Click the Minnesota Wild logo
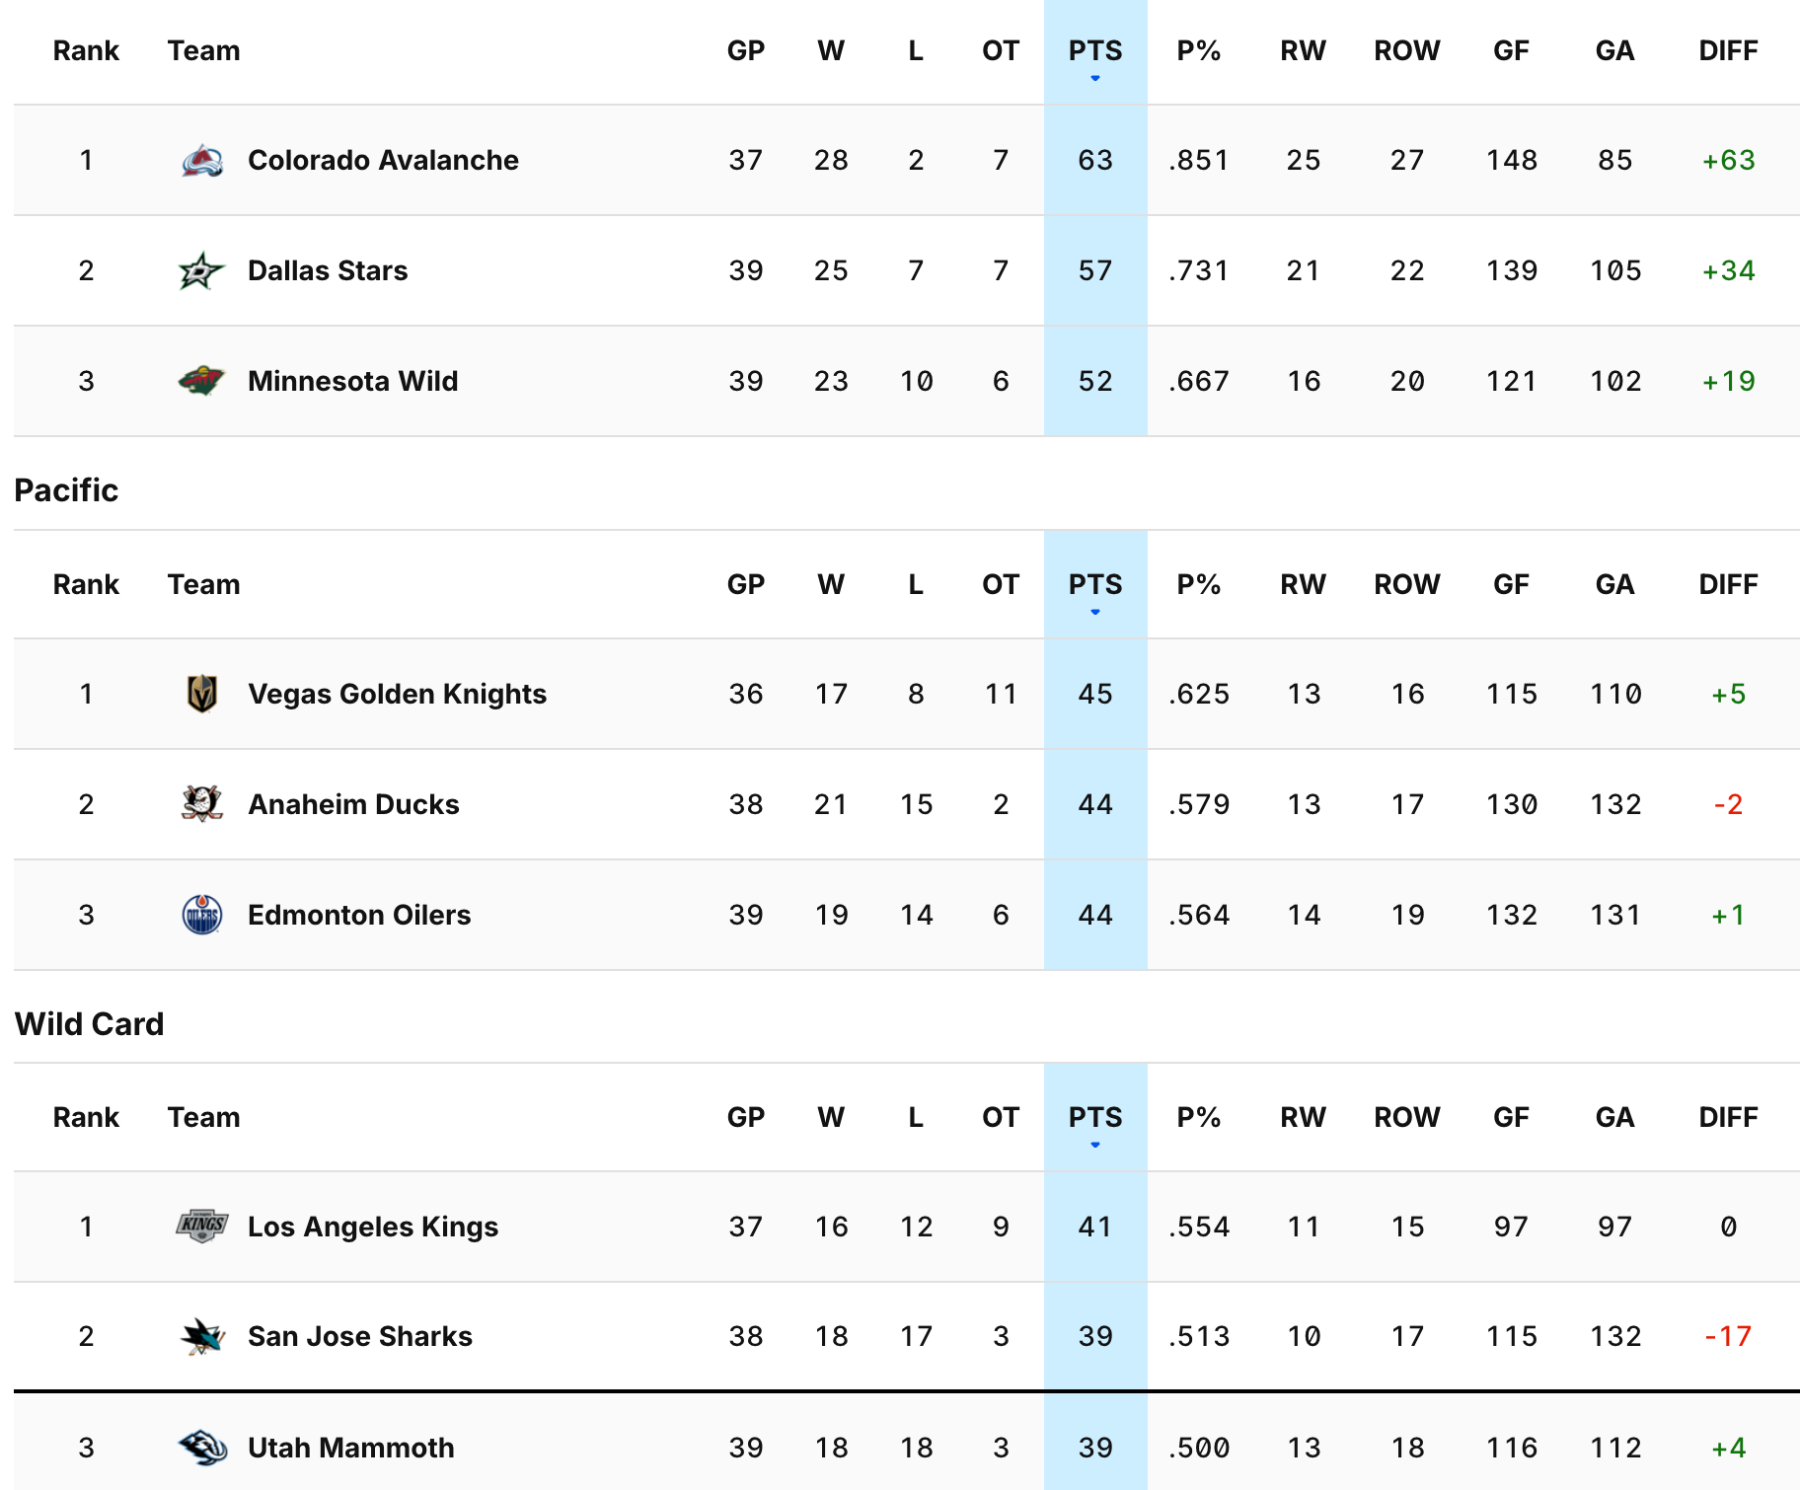Viewport: 1800px width, 1490px height. tap(201, 381)
